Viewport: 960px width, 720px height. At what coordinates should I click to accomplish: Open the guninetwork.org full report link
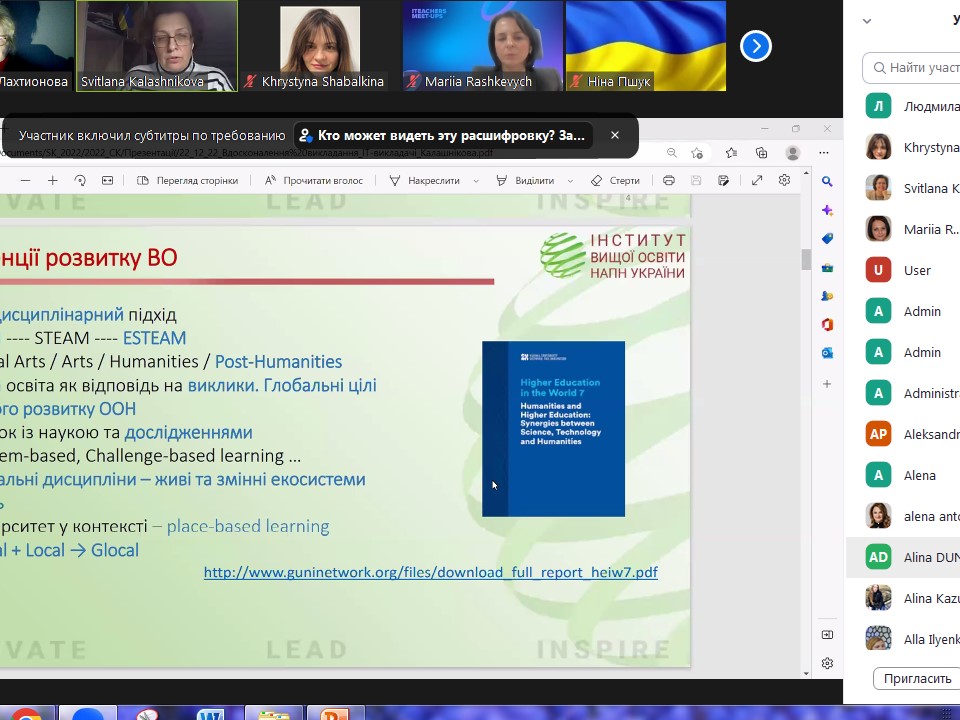(430, 573)
